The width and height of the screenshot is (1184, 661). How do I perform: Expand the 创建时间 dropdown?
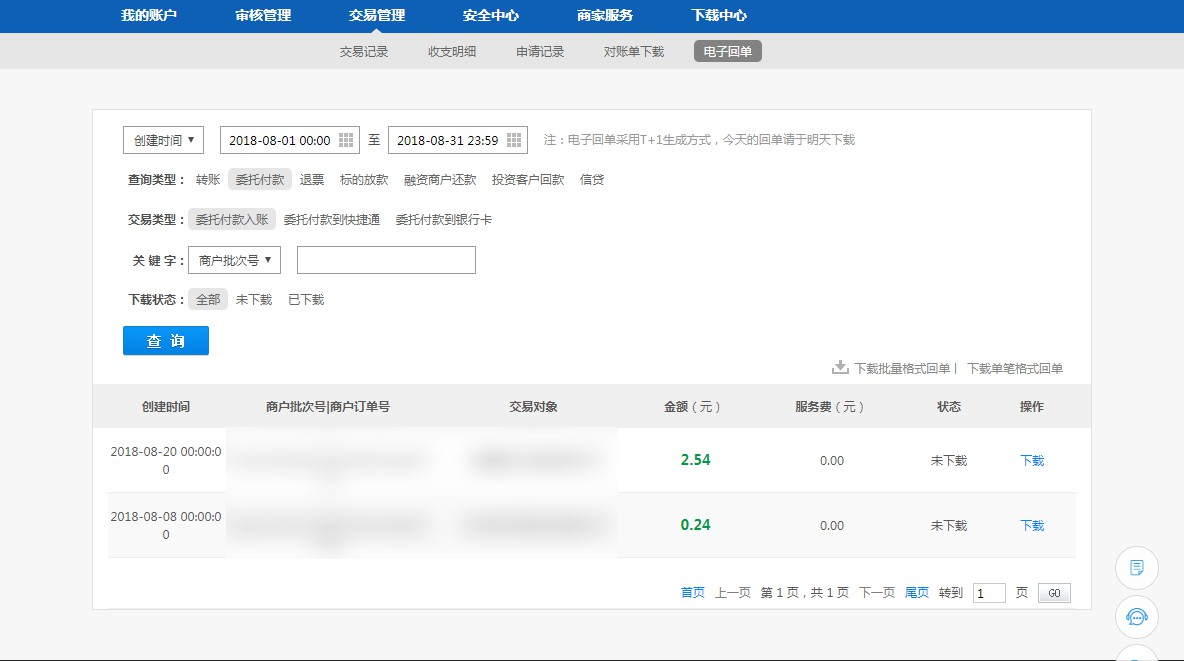[163, 140]
